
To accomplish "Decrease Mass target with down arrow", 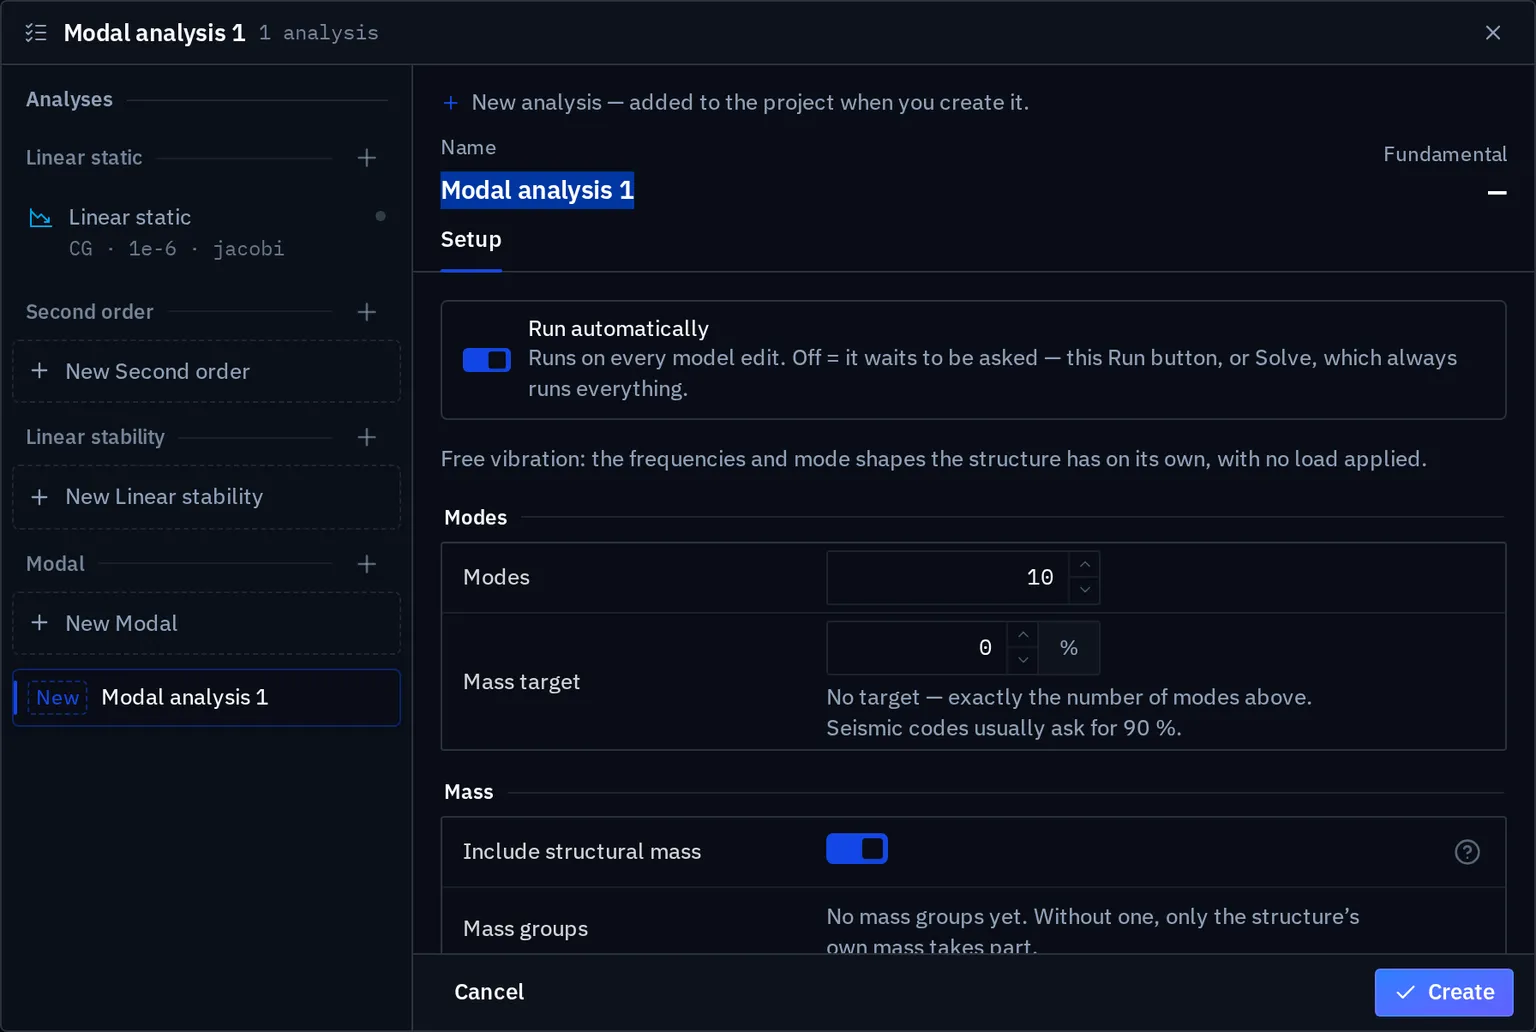I will tap(1023, 661).
